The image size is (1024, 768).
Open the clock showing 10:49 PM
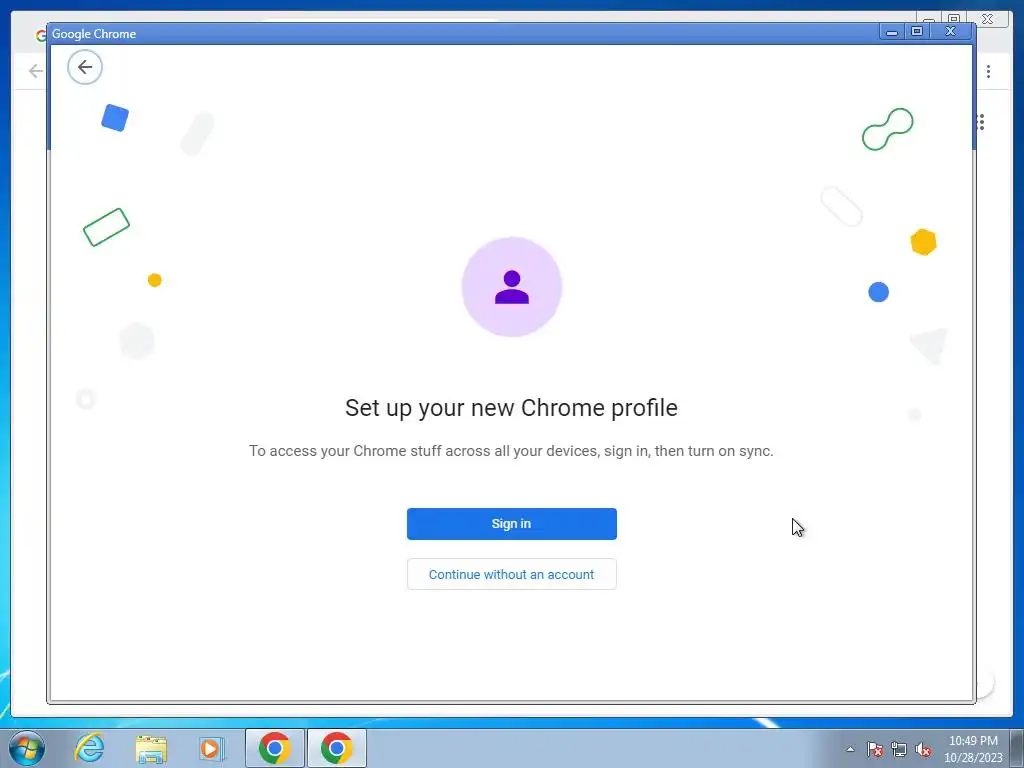pyautogui.click(x=973, y=749)
